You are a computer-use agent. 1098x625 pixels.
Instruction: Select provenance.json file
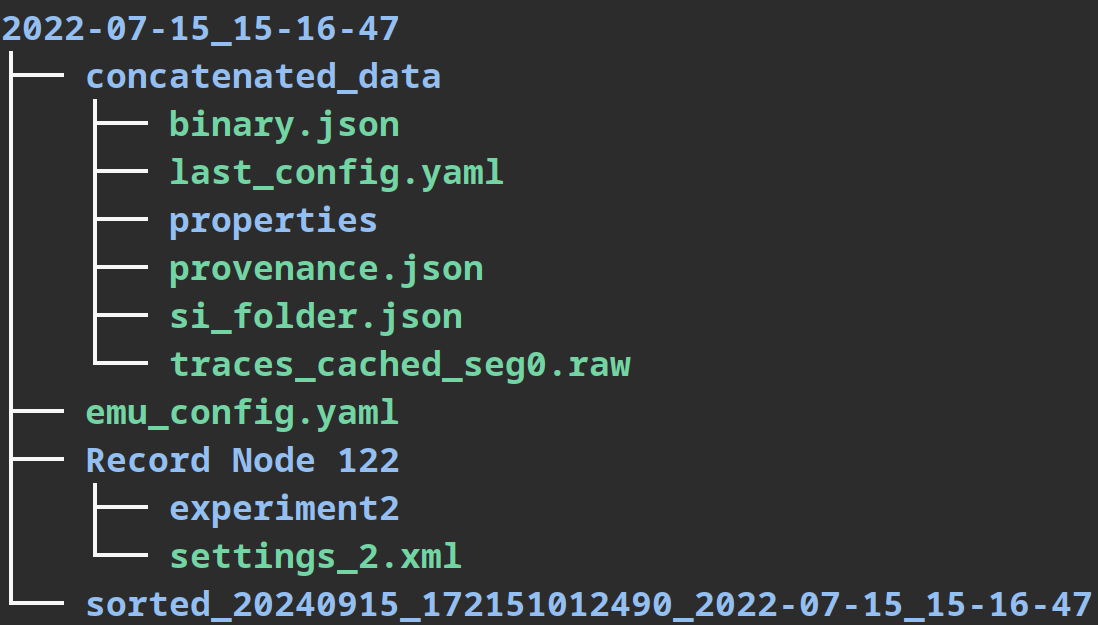click(326, 269)
